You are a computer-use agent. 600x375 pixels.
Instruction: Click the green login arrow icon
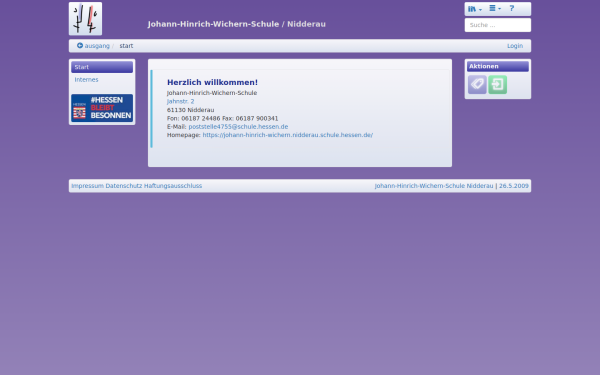point(497,85)
